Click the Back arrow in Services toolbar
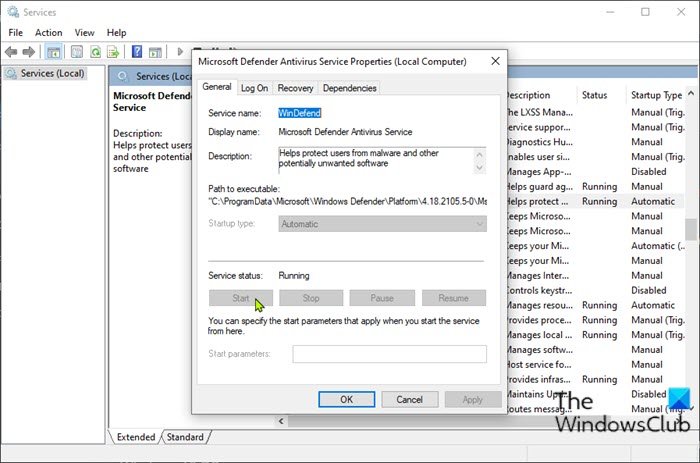Screen dimensions: 700x463 [x=11, y=52]
